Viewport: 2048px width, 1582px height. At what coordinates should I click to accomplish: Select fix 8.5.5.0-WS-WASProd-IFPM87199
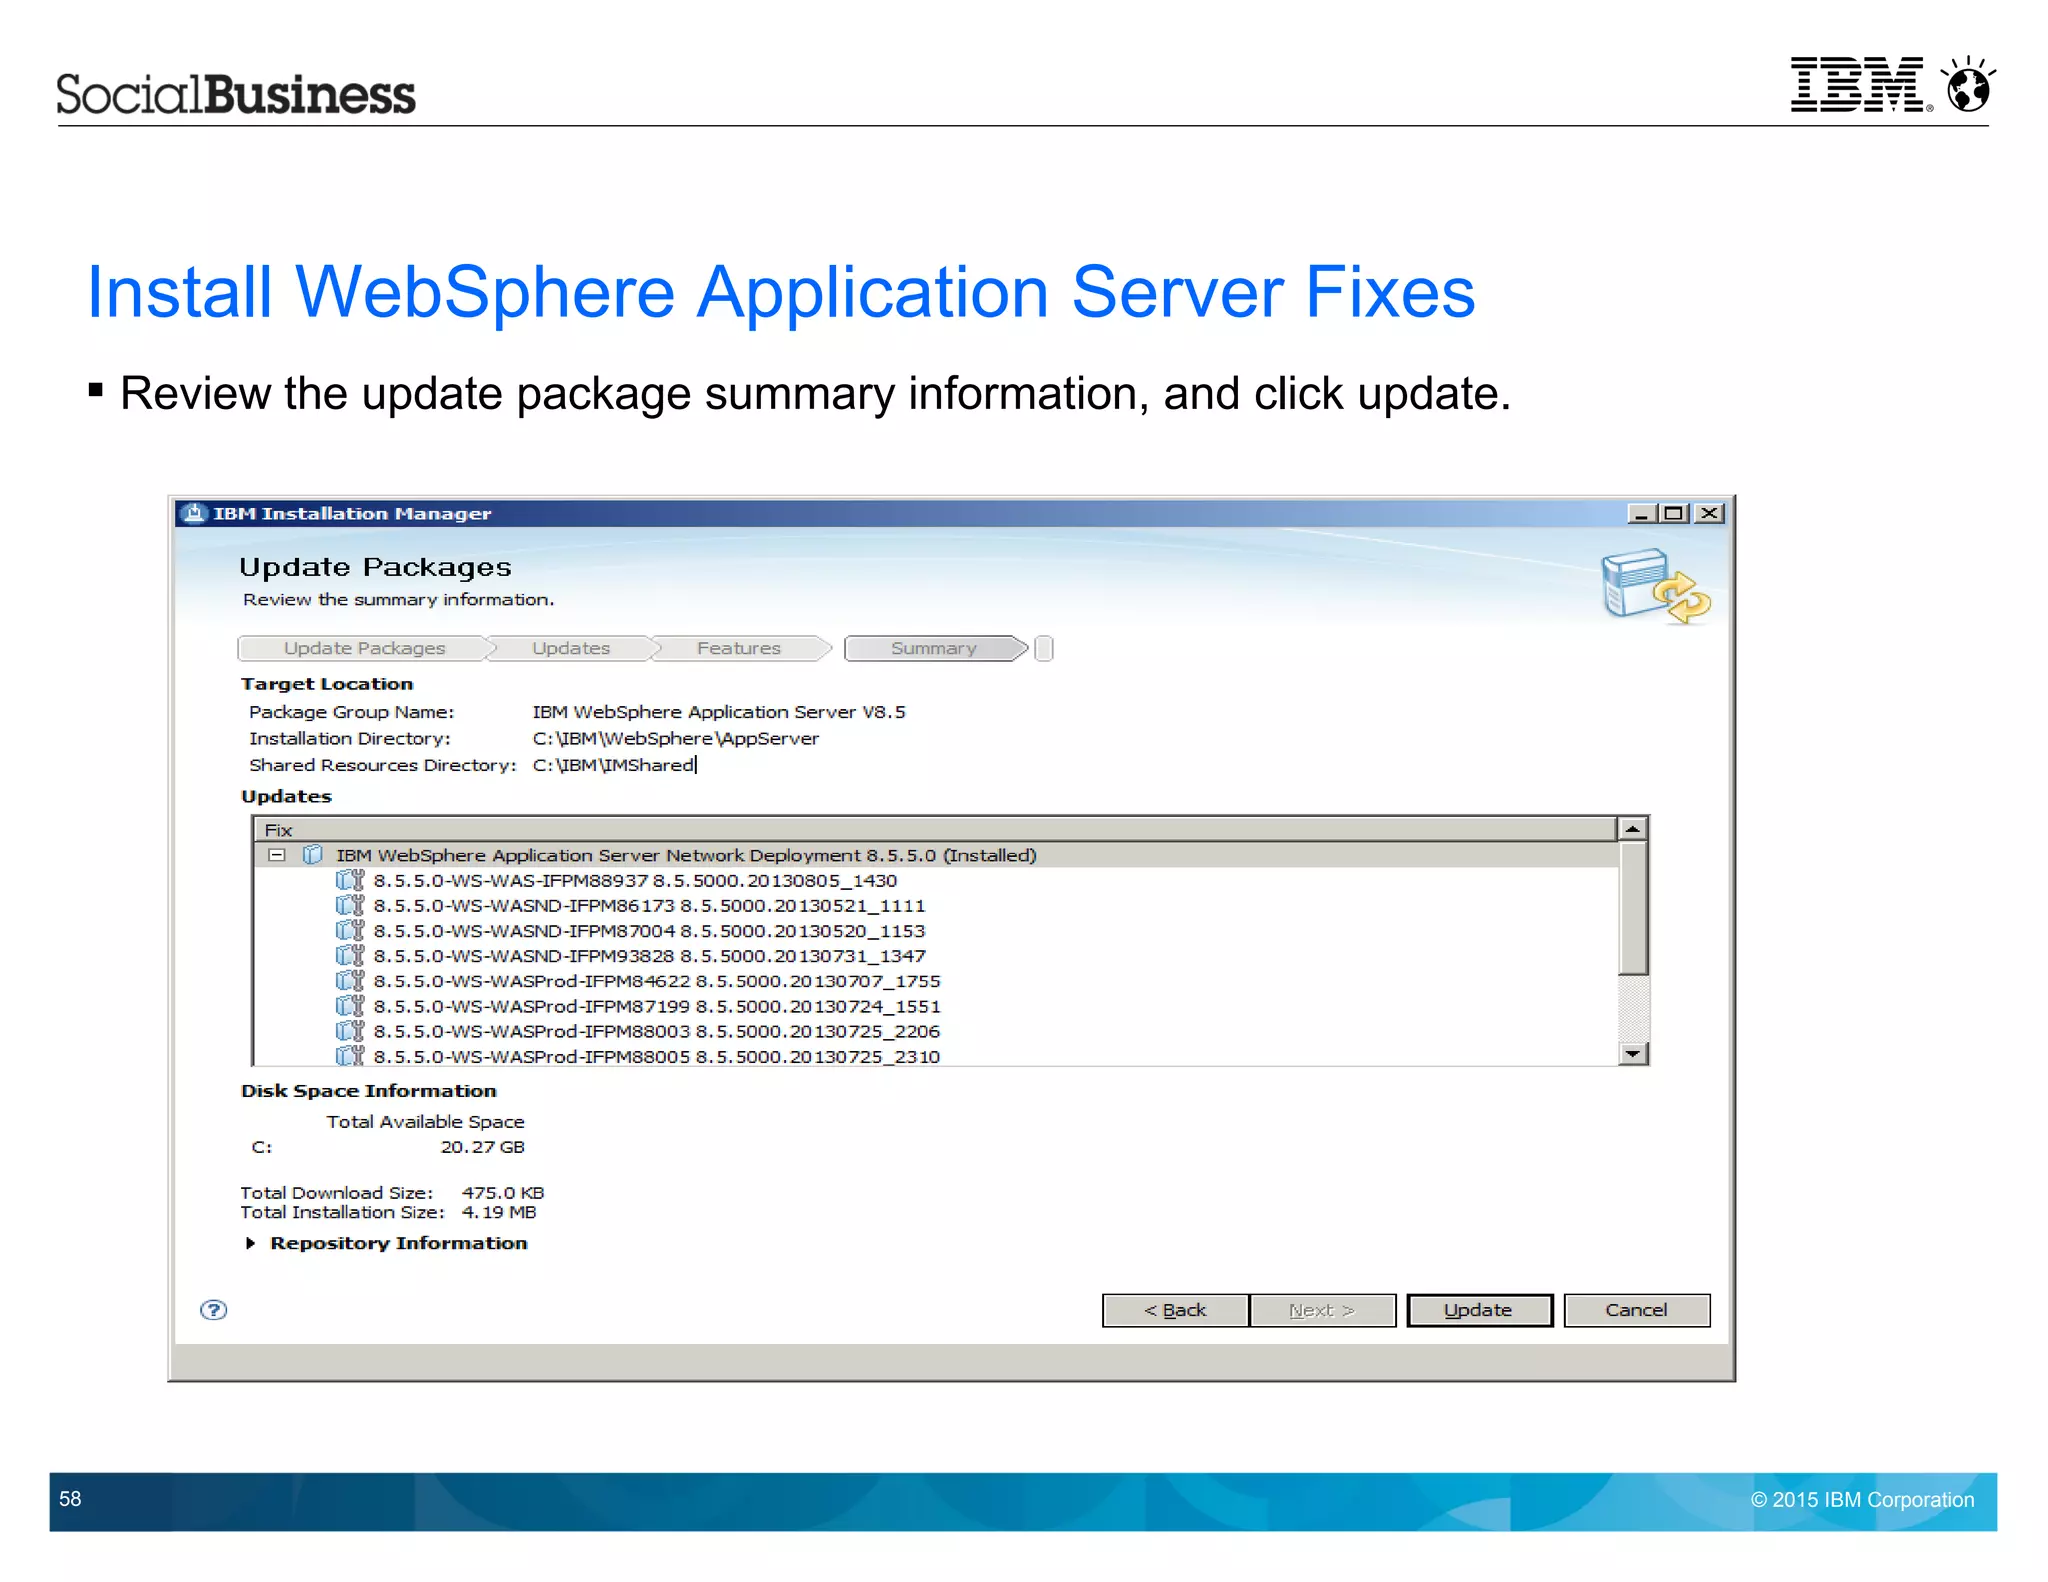(x=657, y=1005)
